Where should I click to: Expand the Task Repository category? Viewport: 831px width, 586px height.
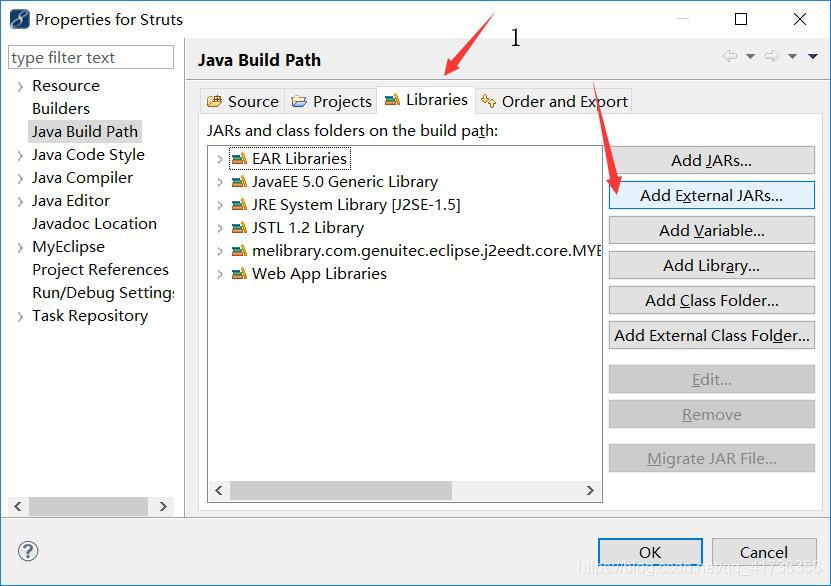[x=20, y=316]
